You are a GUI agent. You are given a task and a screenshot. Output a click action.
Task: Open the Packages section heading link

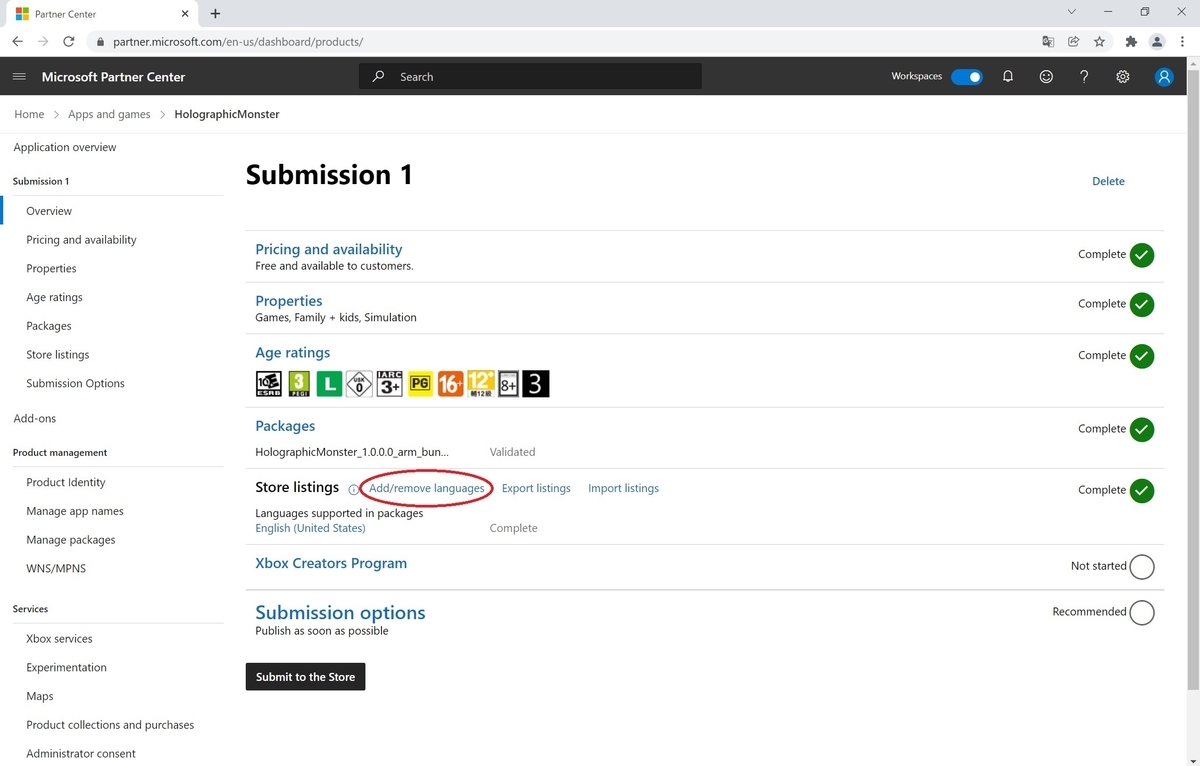tap(285, 427)
